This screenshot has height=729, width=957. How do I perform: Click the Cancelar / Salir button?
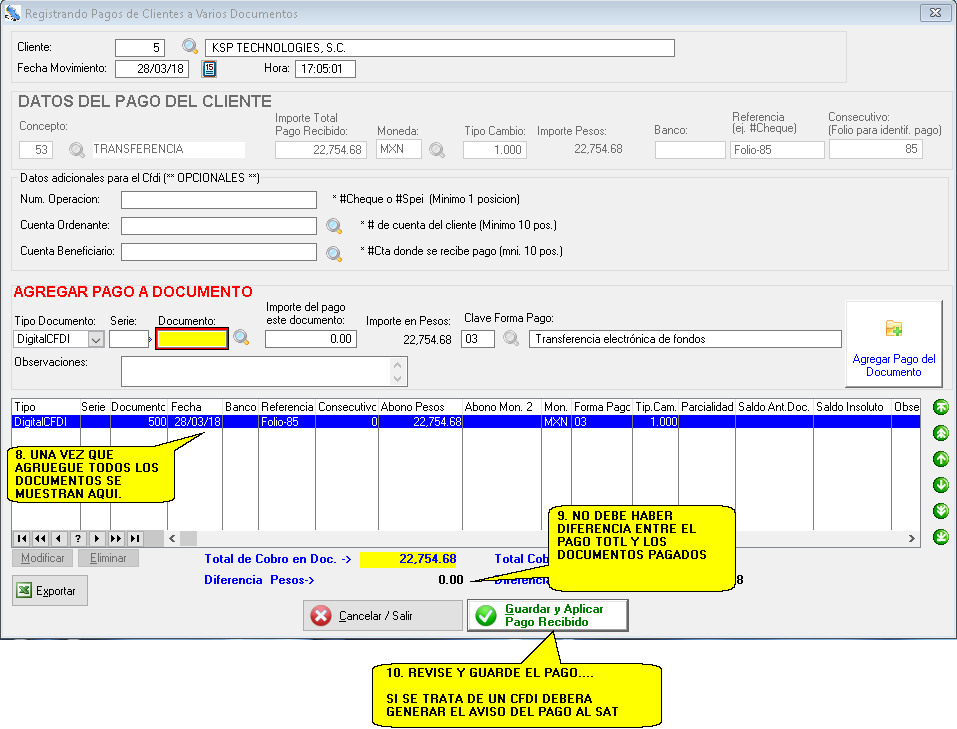point(382,616)
